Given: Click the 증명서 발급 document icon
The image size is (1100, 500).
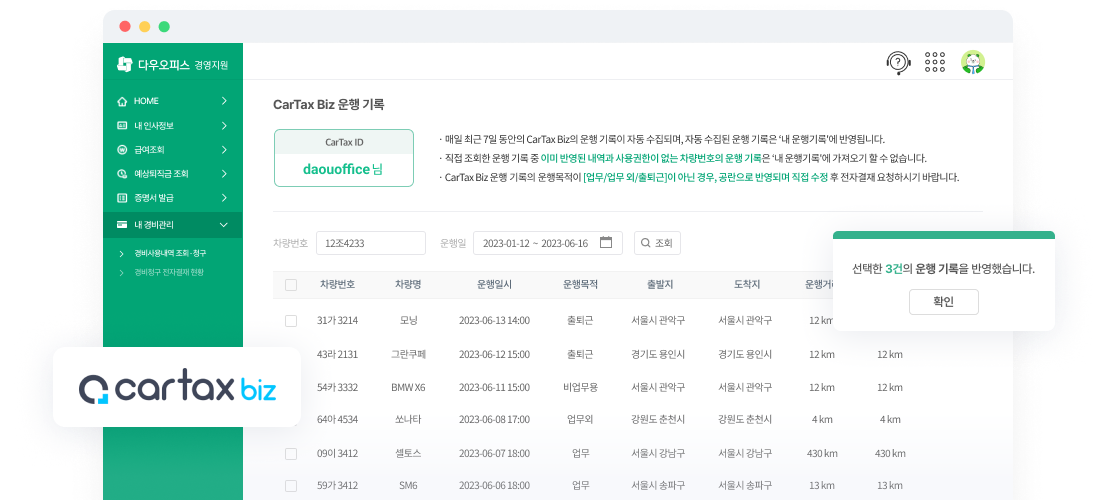Looking at the screenshot, I should coord(122,198).
